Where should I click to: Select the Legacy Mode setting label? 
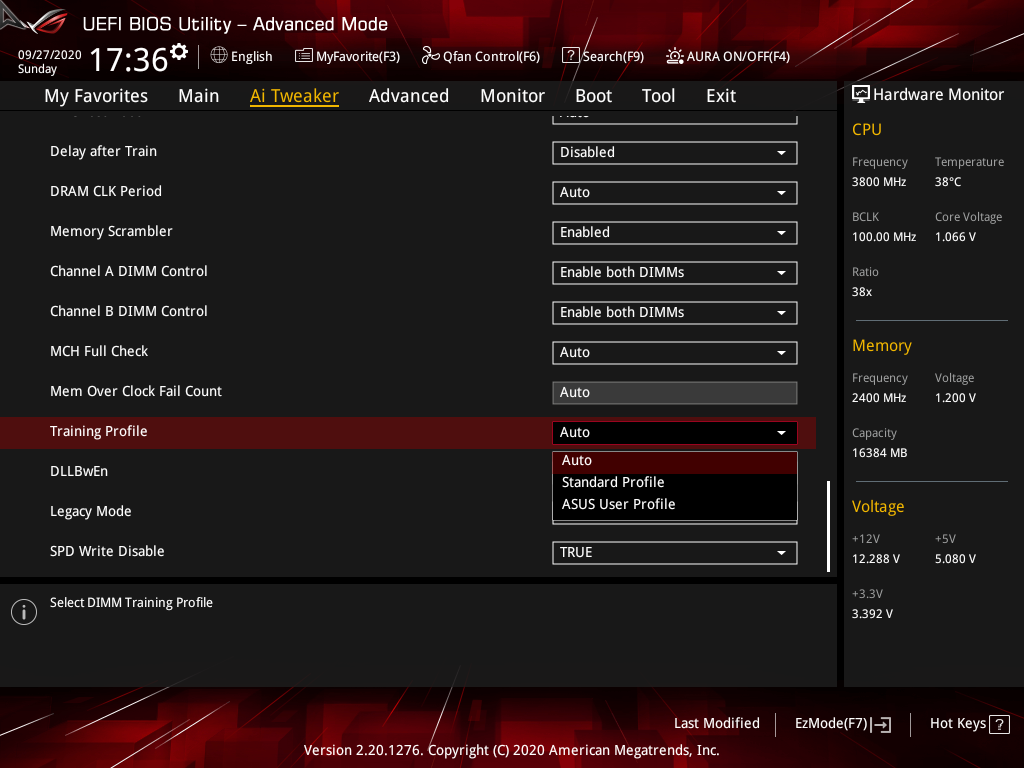pos(91,511)
